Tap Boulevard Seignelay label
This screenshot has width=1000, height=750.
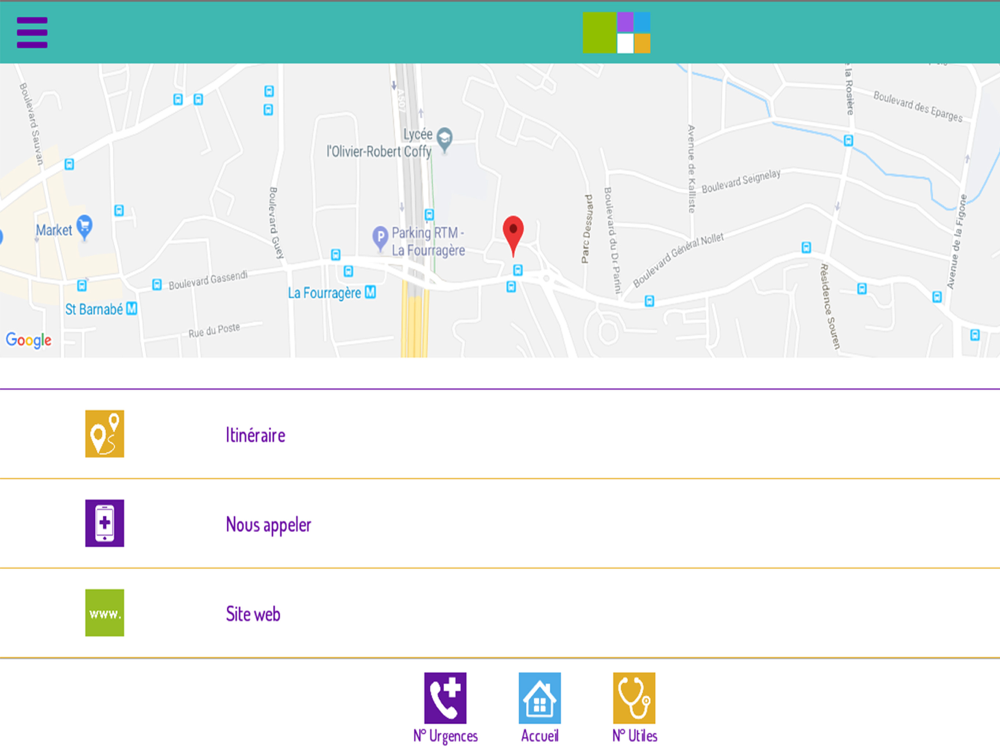741,181
